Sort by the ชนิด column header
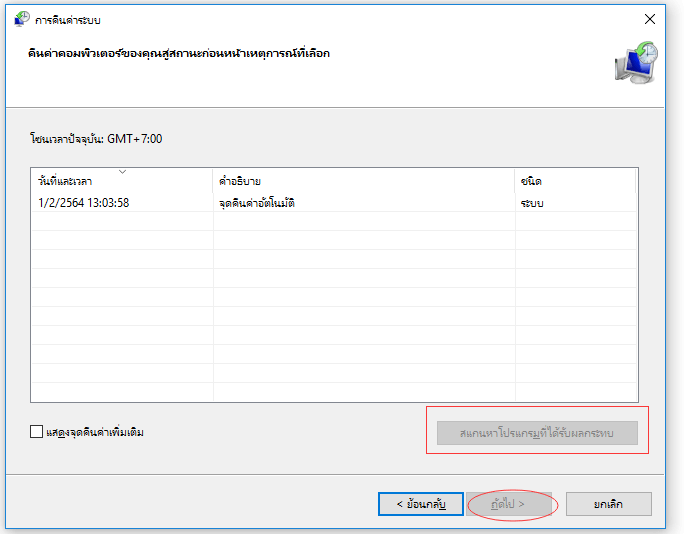Image resolution: width=684 pixels, height=534 pixels. pyautogui.click(x=575, y=181)
